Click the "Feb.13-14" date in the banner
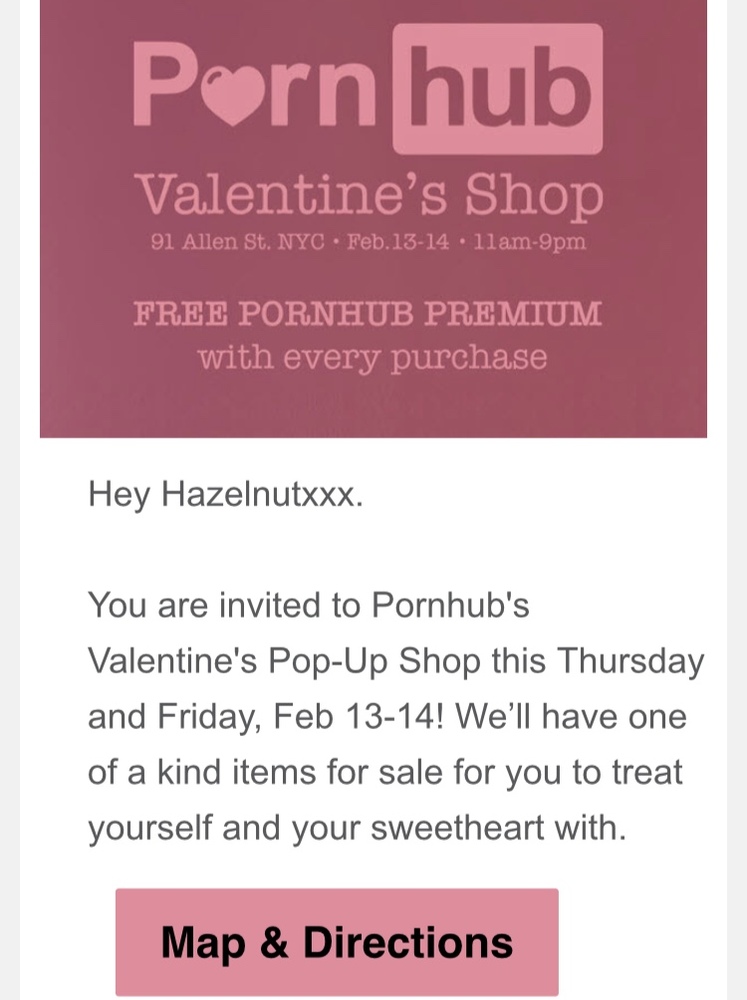Viewport: 747px width, 1000px height. click(397, 244)
